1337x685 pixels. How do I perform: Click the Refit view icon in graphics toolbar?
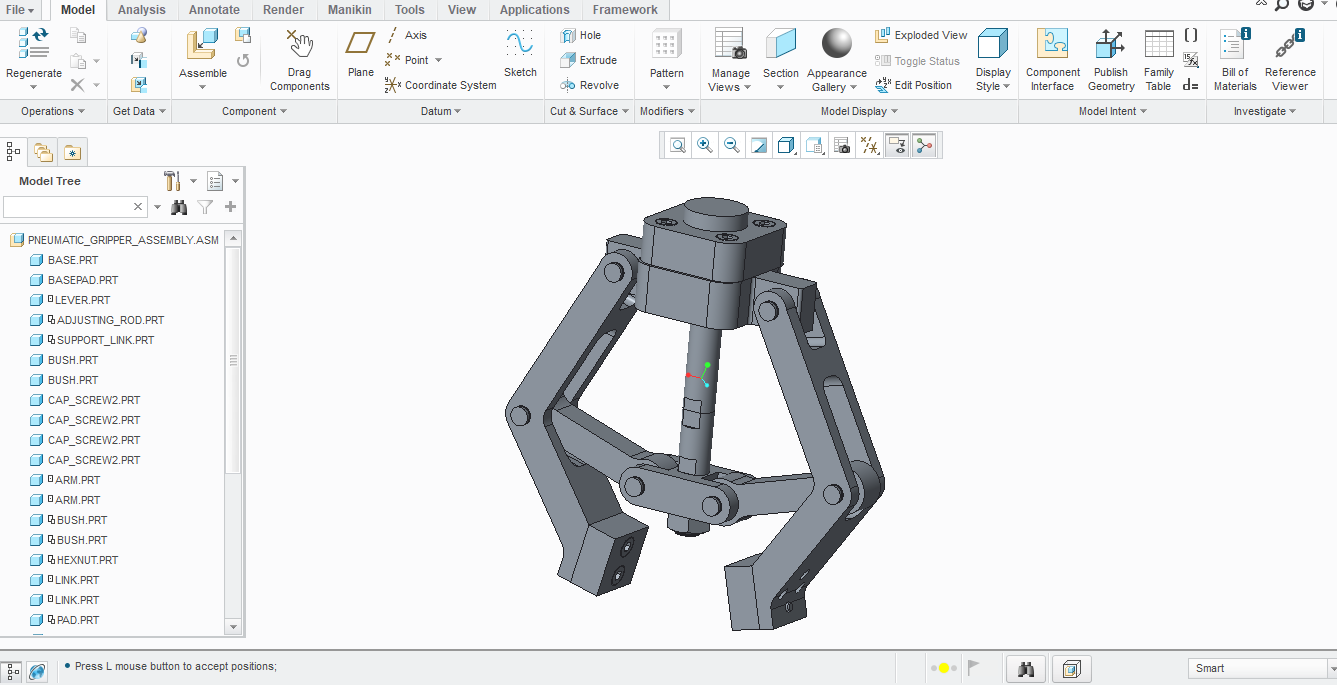point(678,146)
